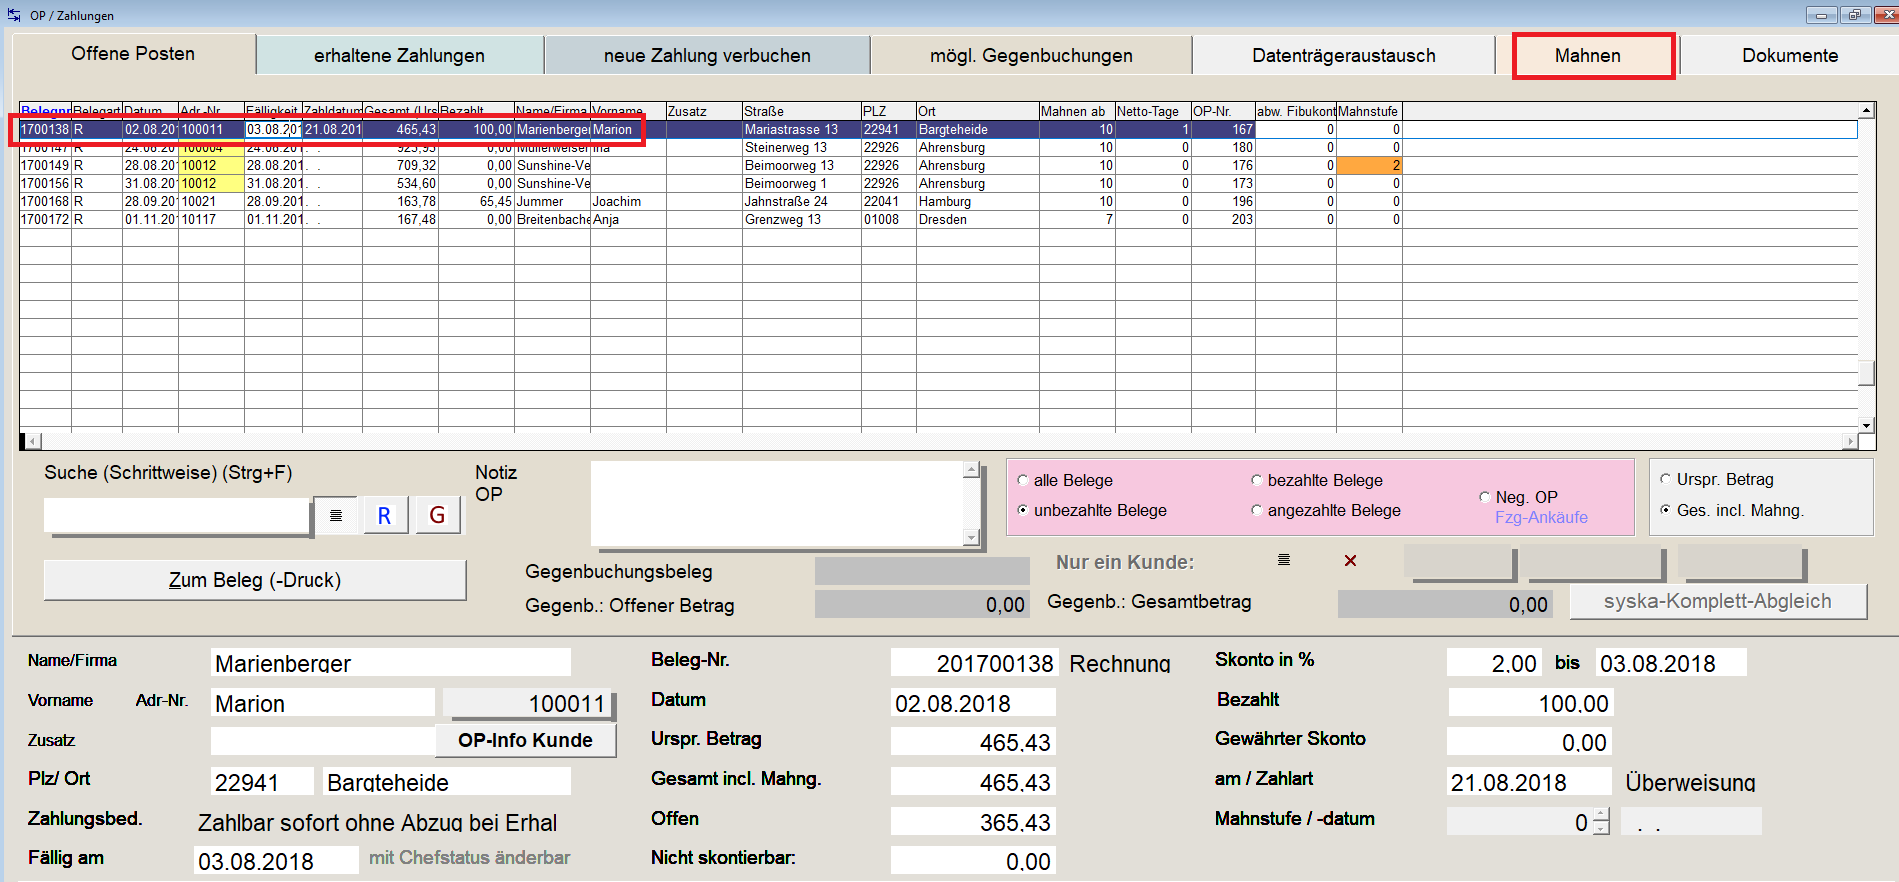Decrease Mahnstufe with the down spinner arrow

[x=1601, y=828]
